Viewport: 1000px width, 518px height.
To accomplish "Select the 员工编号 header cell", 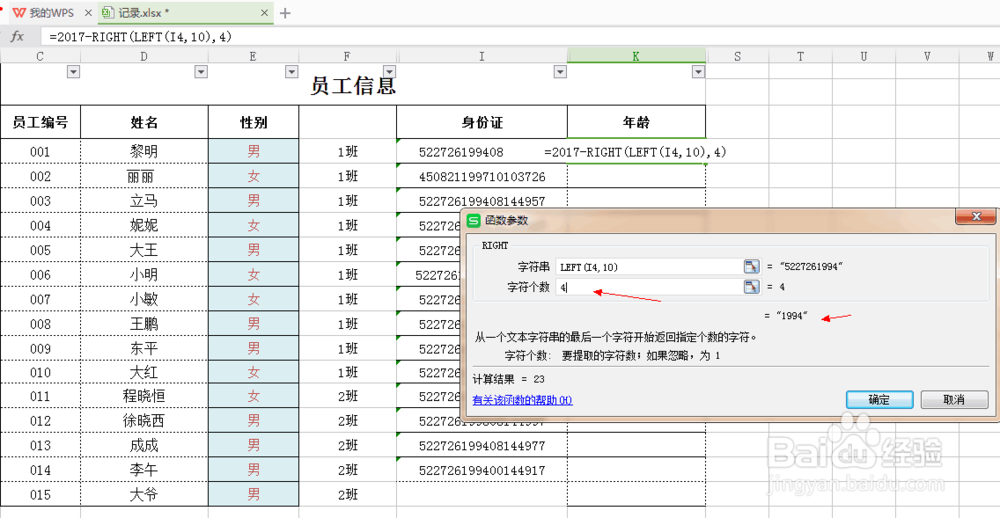I will [40, 122].
